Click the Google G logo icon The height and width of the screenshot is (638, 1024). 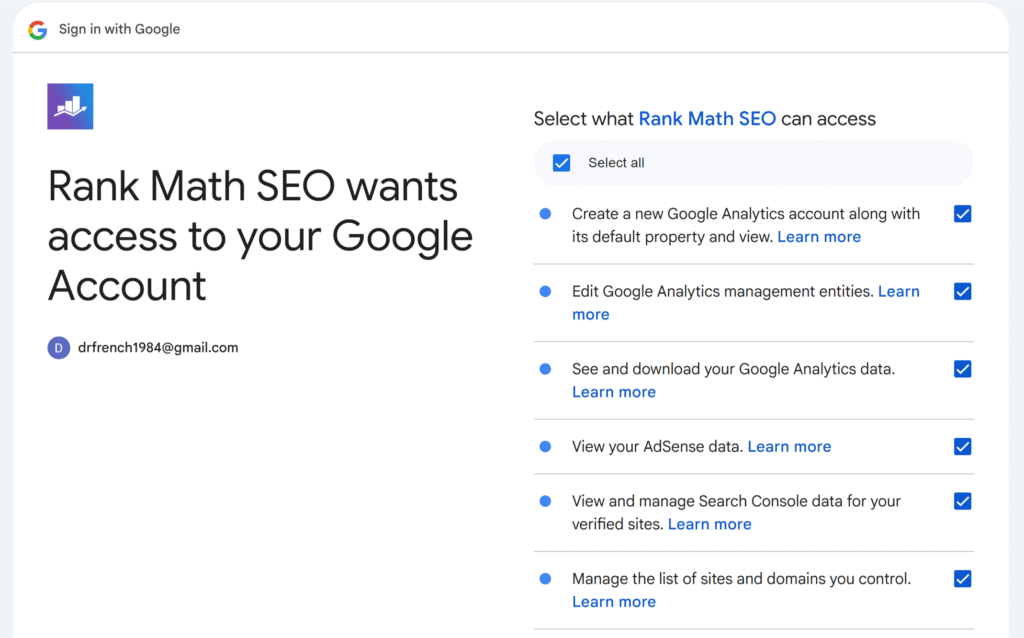point(38,29)
